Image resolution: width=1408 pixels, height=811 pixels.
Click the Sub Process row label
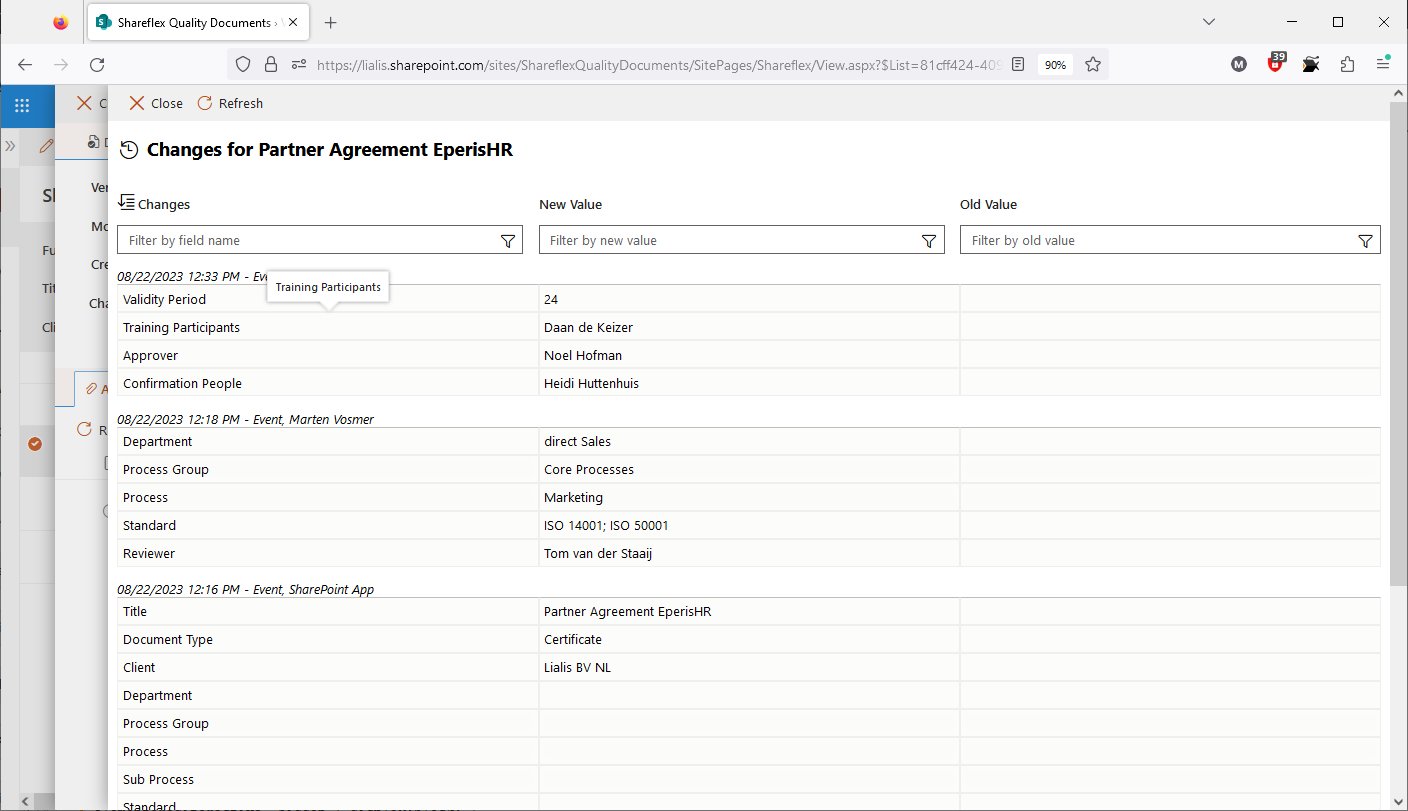point(158,779)
